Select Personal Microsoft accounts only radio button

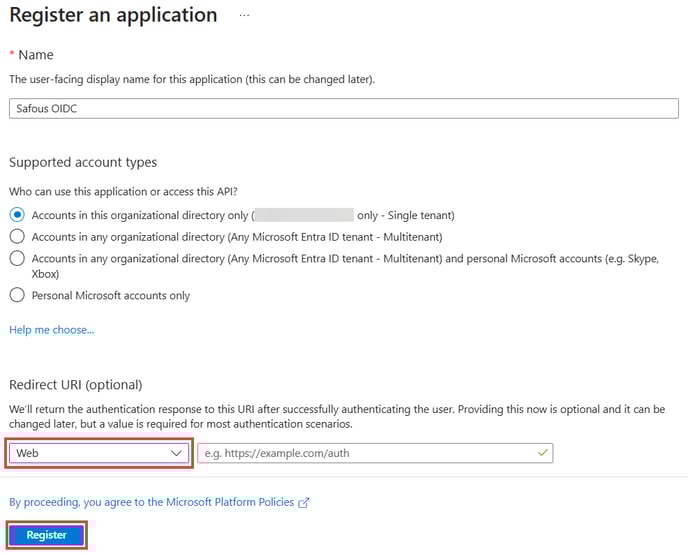pyautogui.click(x=17, y=295)
